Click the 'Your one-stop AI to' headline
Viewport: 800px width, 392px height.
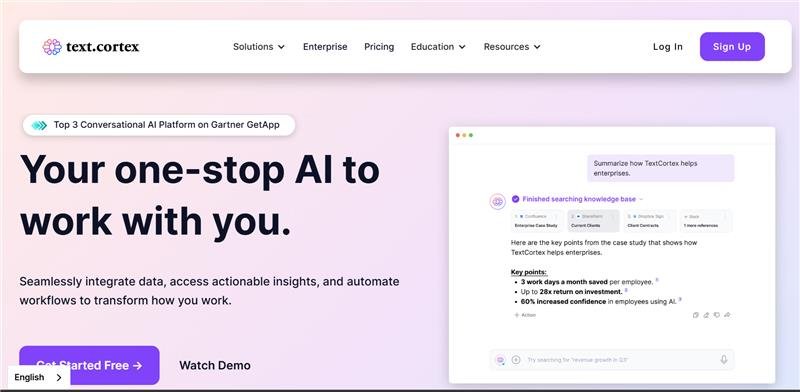(x=199, y=170)
